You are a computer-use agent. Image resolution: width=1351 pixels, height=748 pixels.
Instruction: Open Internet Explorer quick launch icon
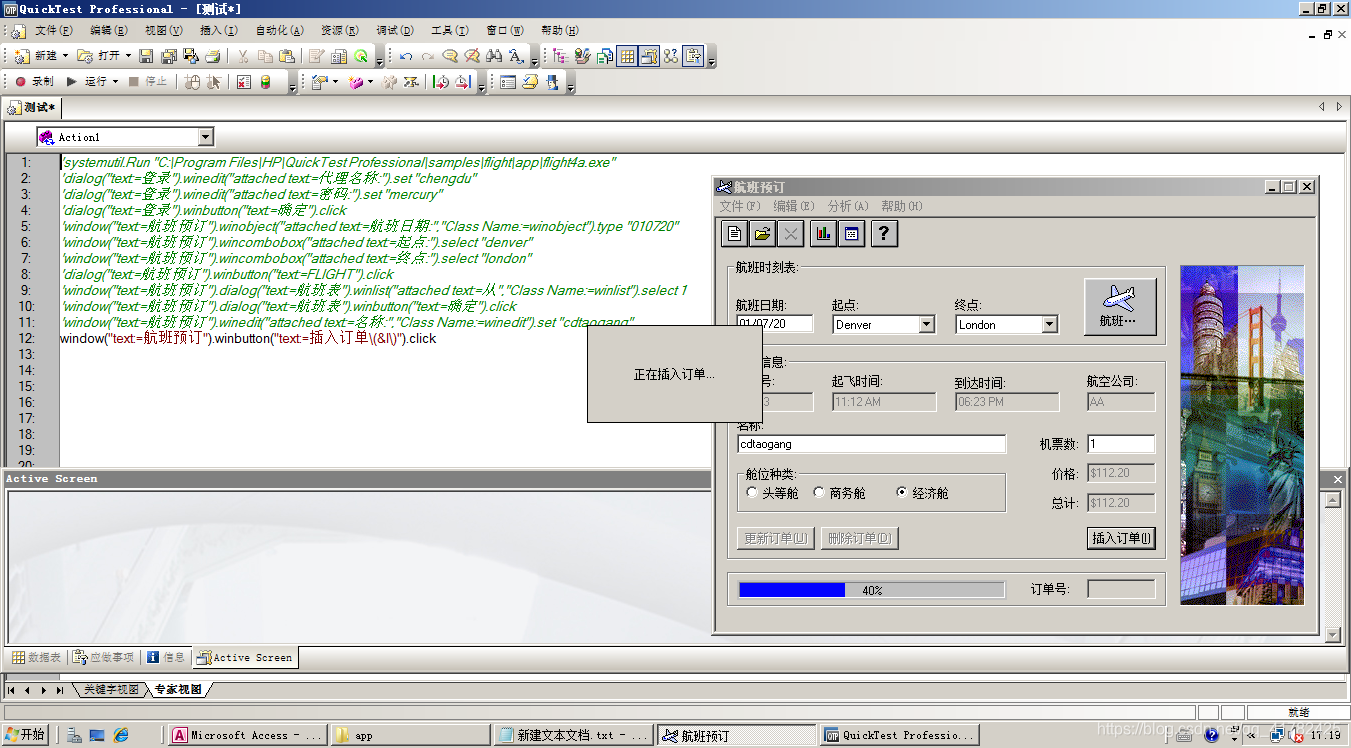[121, 735]
